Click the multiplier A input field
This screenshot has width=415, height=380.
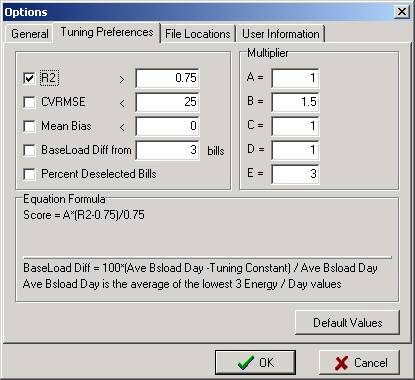pyautogui.click(x=295, y=78)
